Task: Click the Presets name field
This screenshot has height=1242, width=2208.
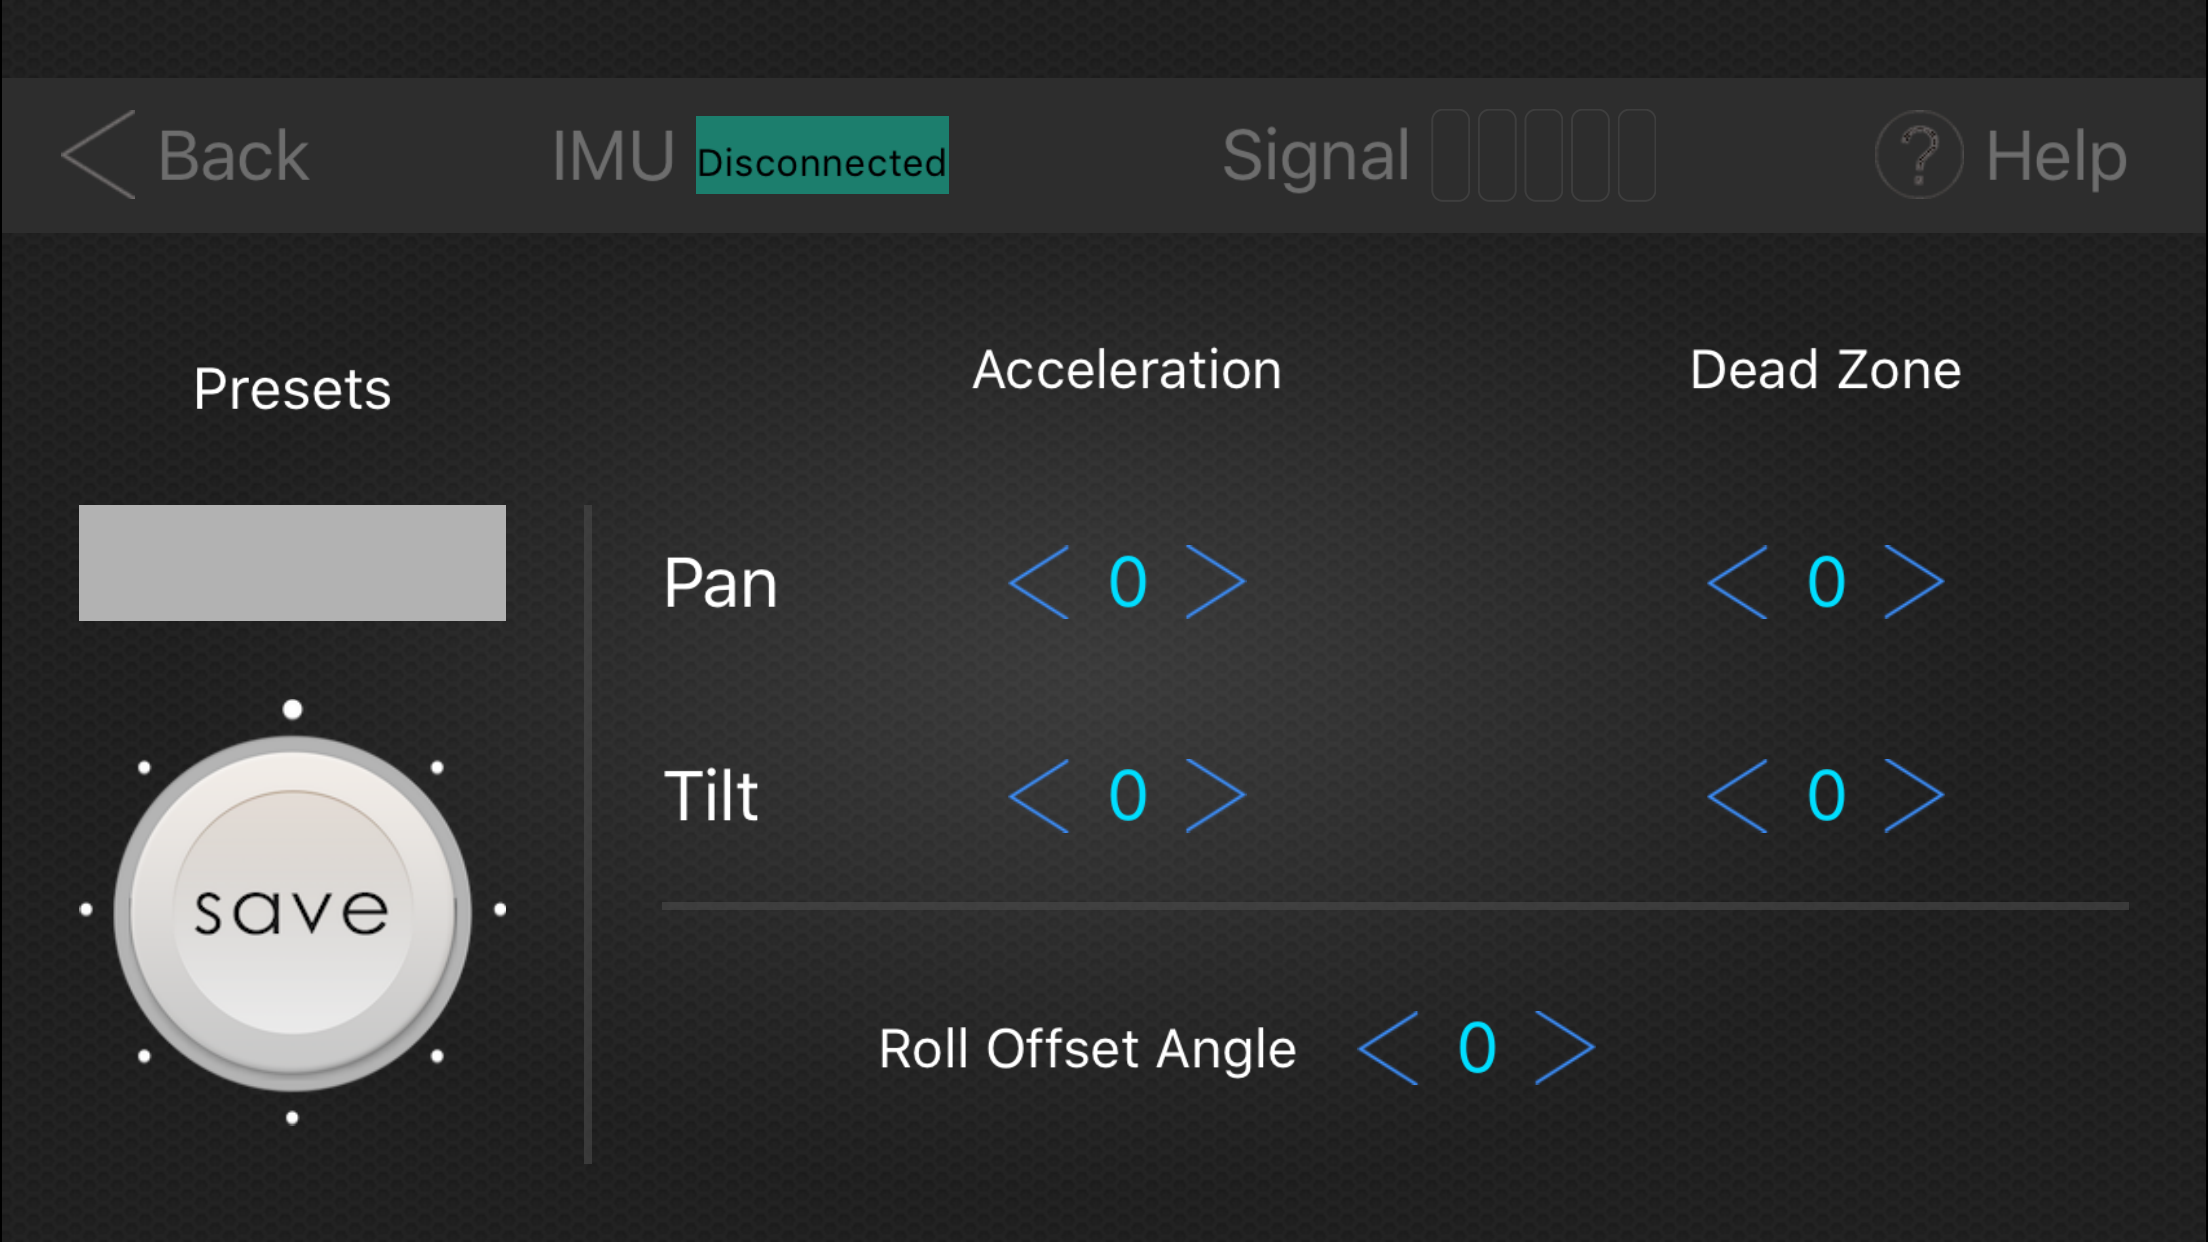Action: 292,563
